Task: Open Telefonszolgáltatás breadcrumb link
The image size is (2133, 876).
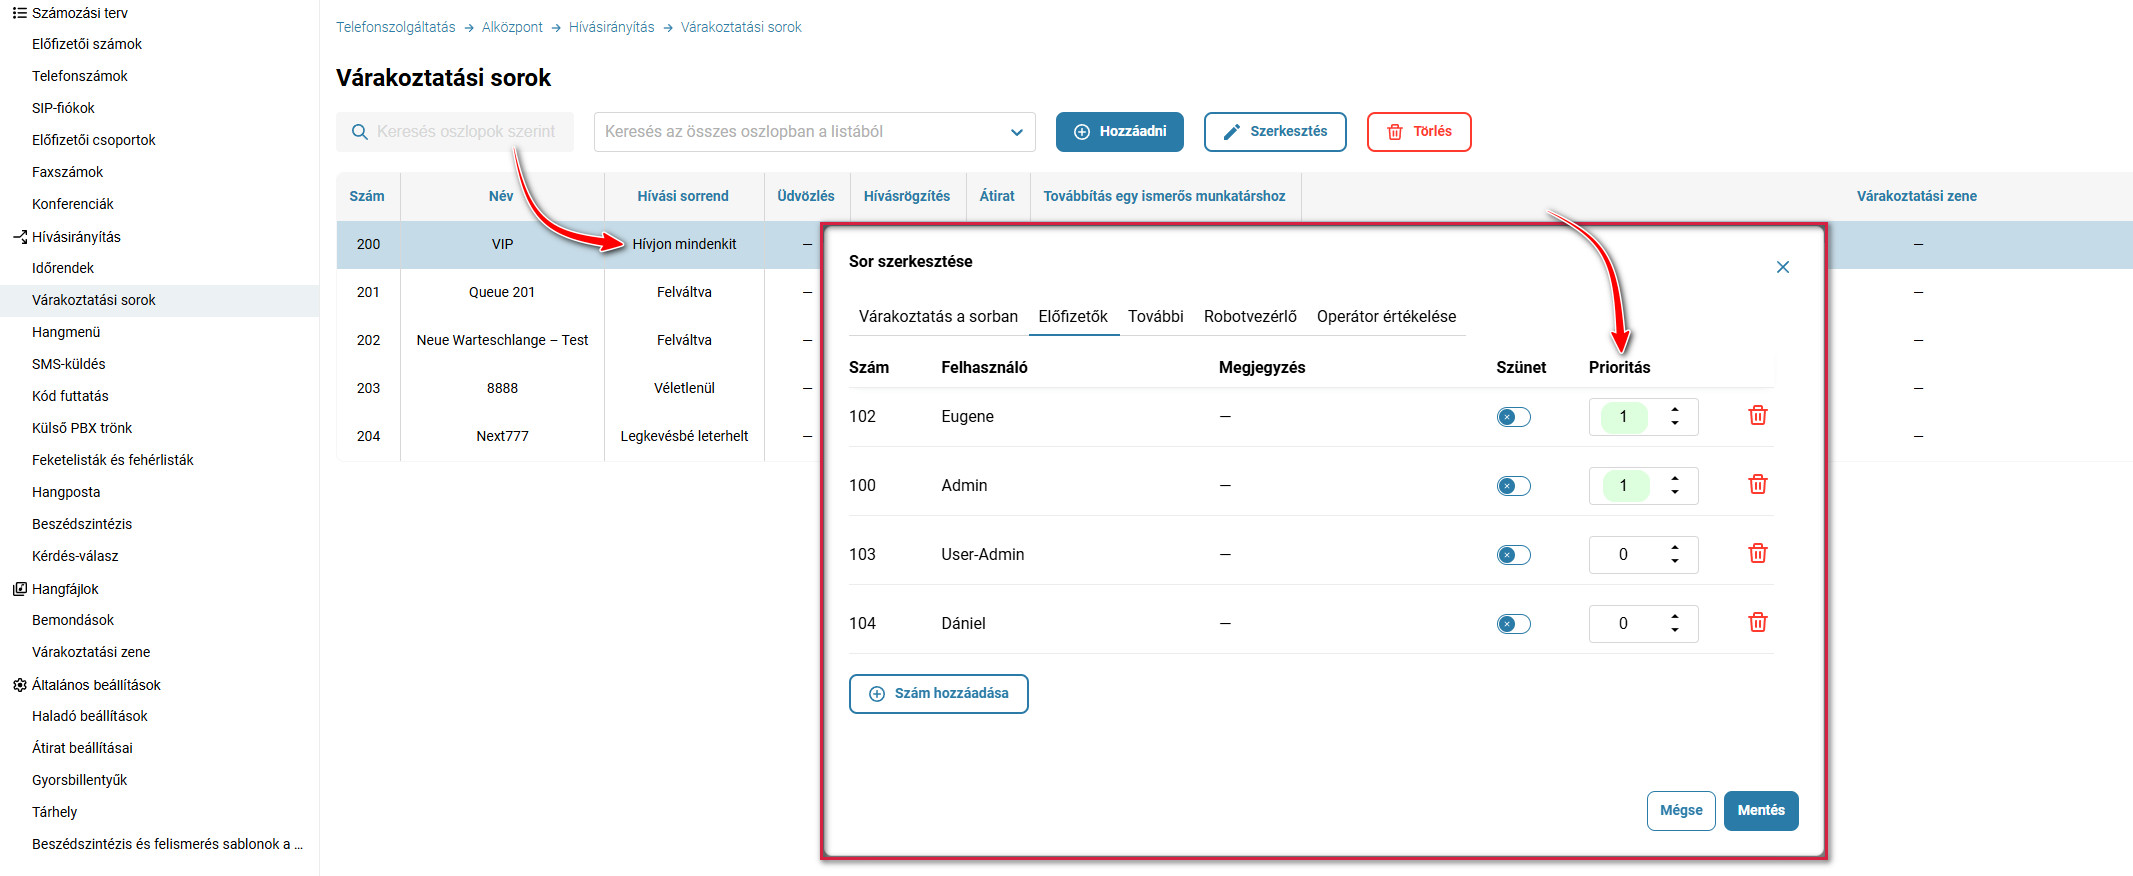Action: [395, 27]
